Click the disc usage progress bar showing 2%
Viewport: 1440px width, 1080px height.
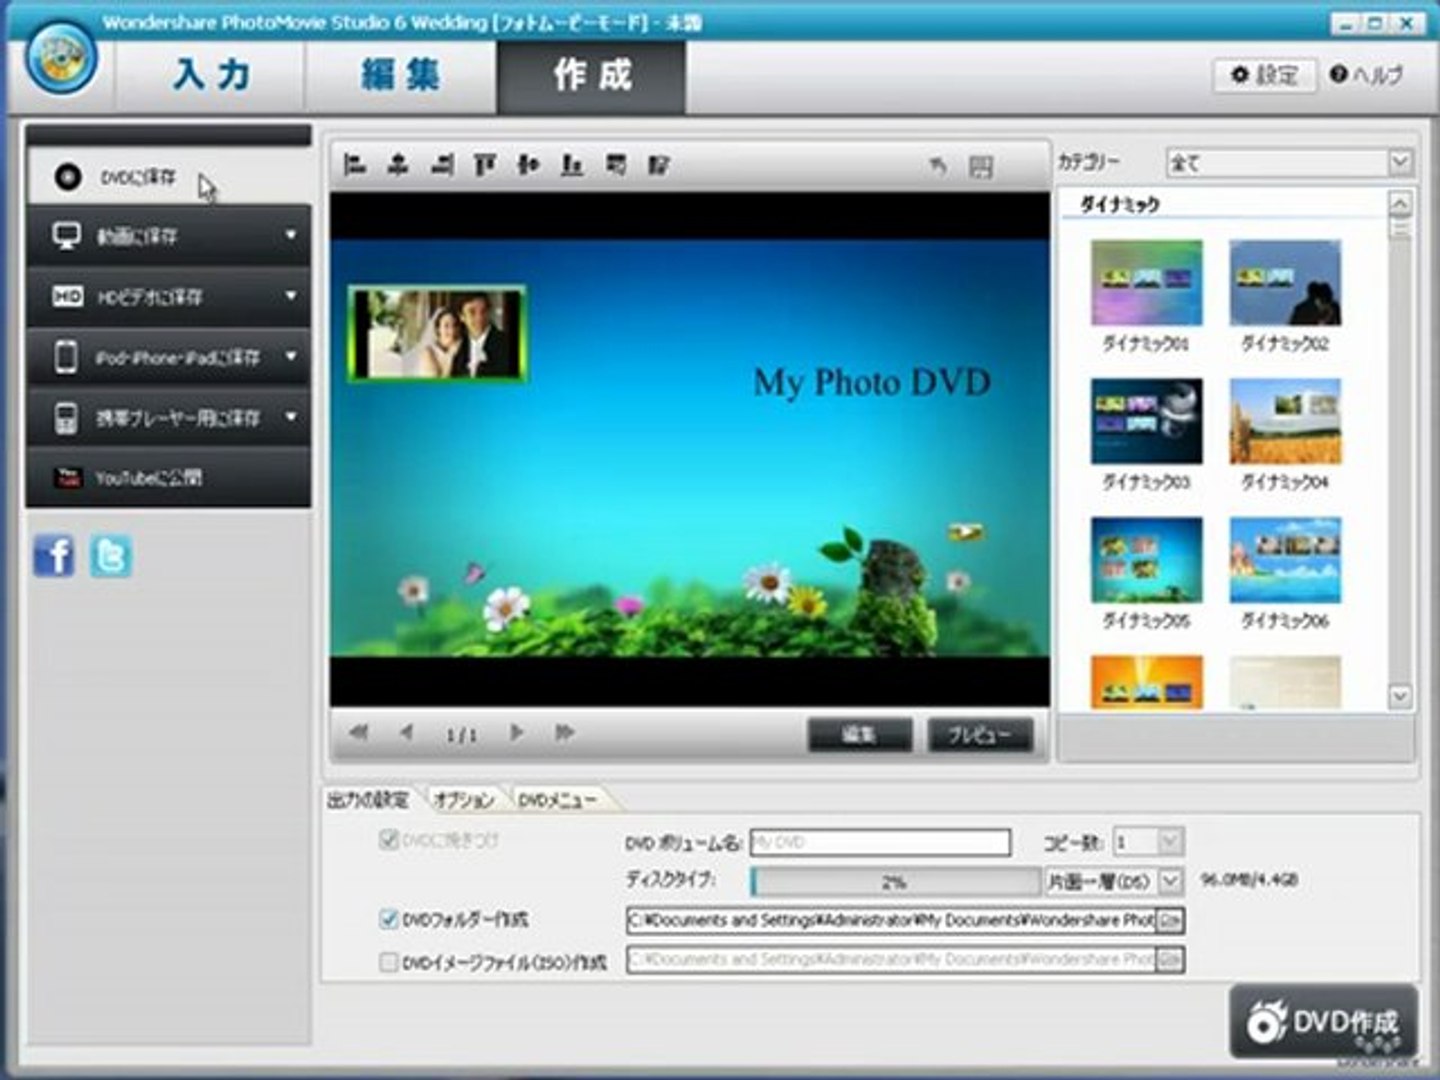(896, 882)
